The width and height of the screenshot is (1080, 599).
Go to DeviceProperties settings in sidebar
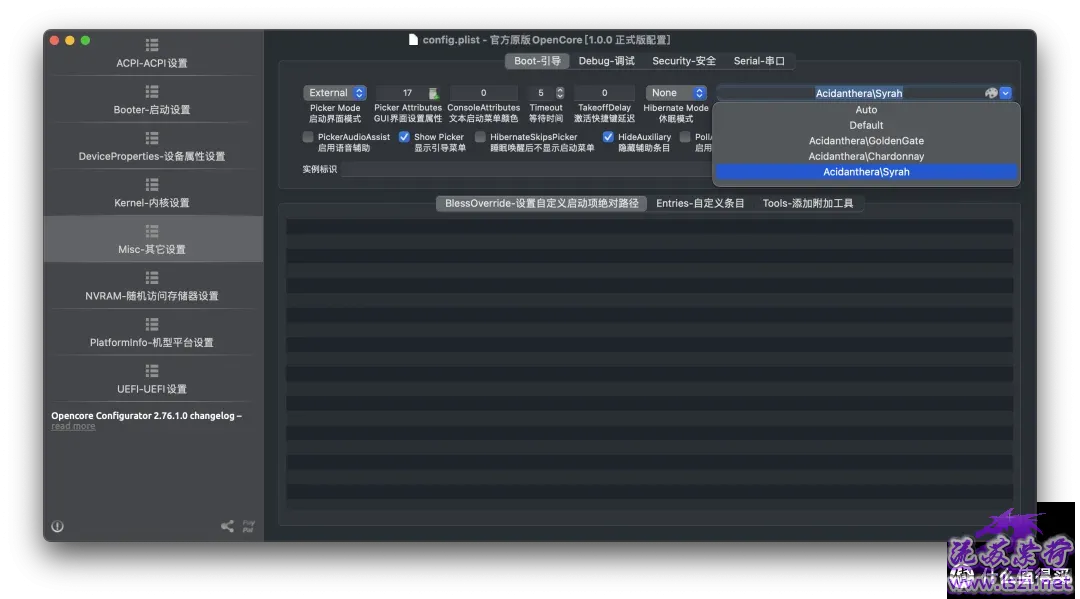click(152, 147)
